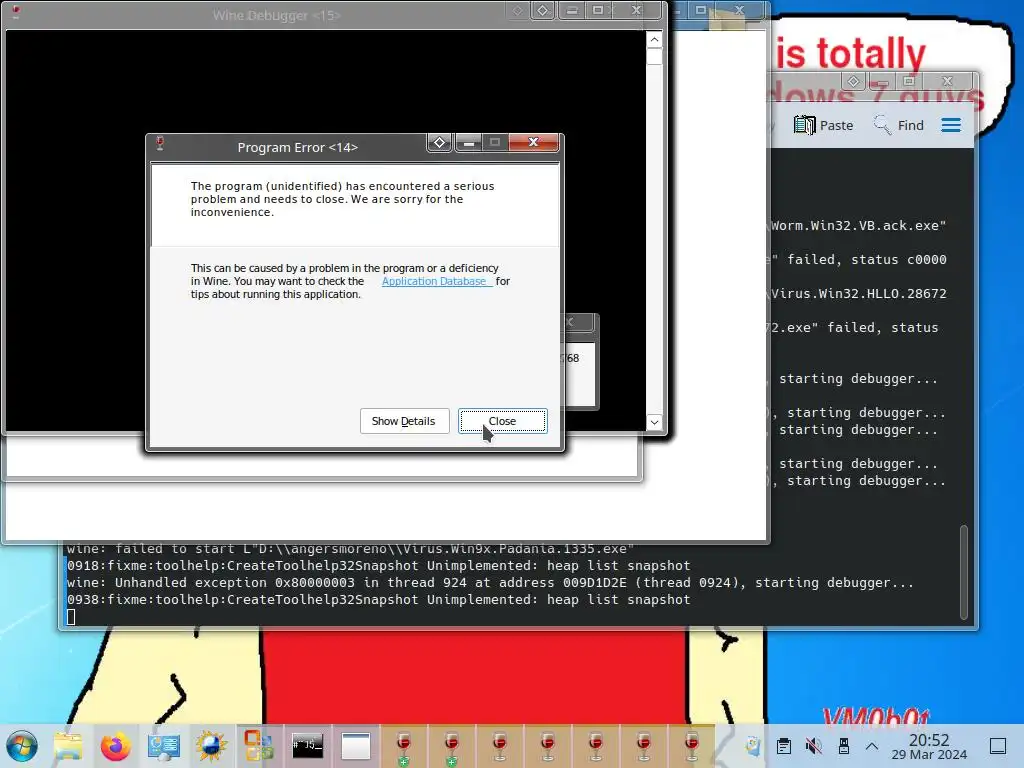Click the terminal window vertical scrollbar
The width and height of the screenshot is (1024, 768).
tap(964, 571)
